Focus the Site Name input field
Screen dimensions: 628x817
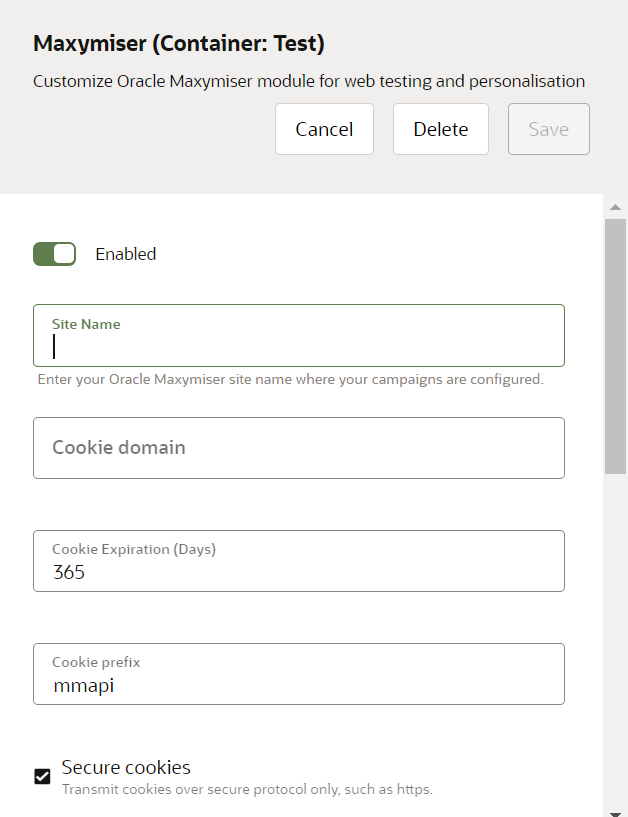[298, 346]
